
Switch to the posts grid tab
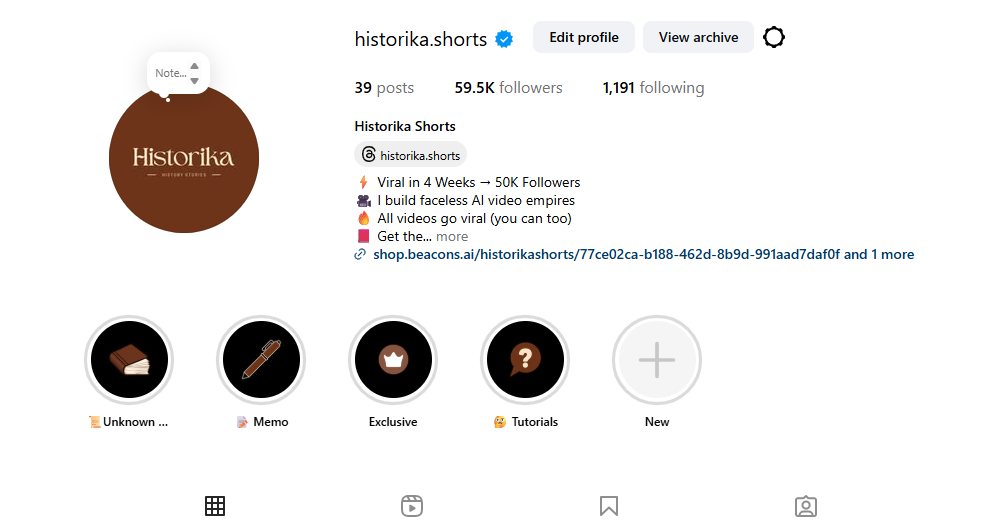[x=215, y=506]
